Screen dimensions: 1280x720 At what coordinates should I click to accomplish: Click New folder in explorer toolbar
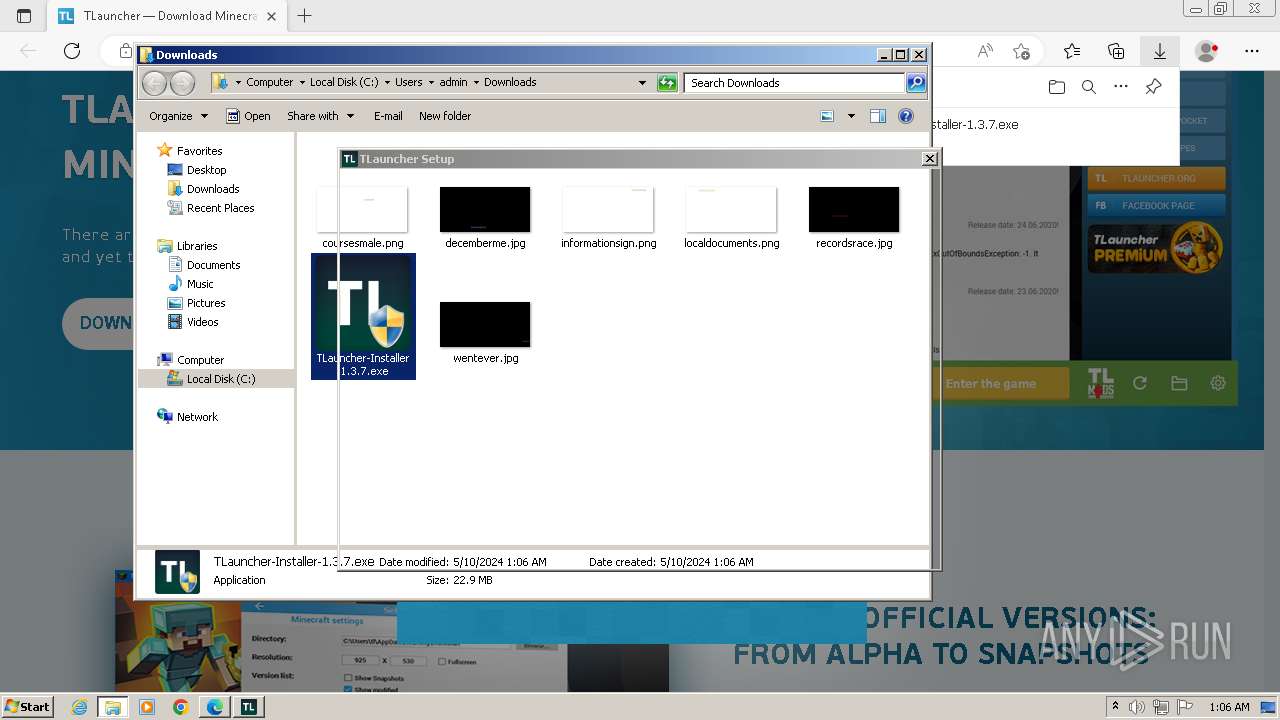pos(445,116)
